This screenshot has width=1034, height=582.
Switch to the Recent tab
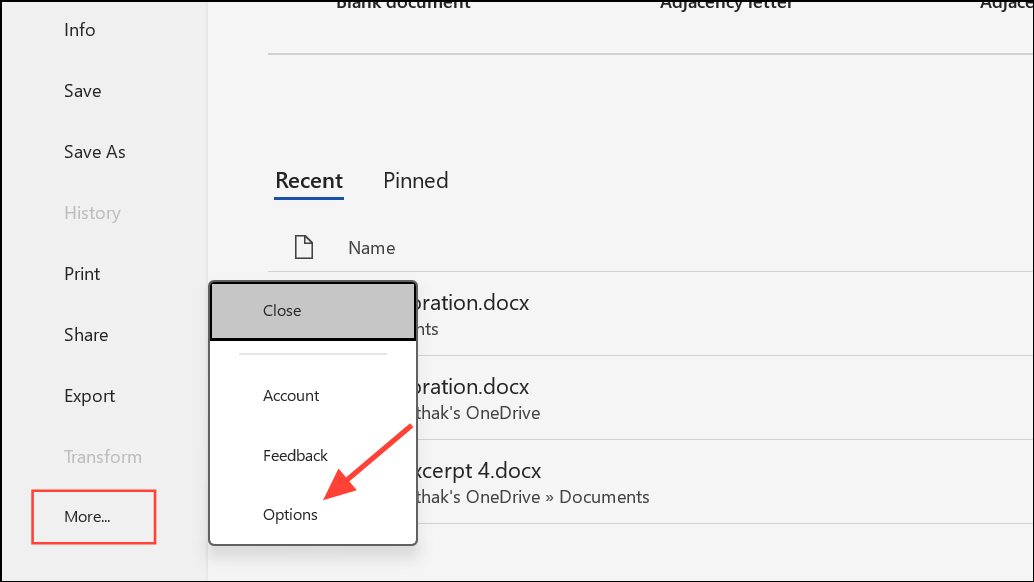[309, 181]
